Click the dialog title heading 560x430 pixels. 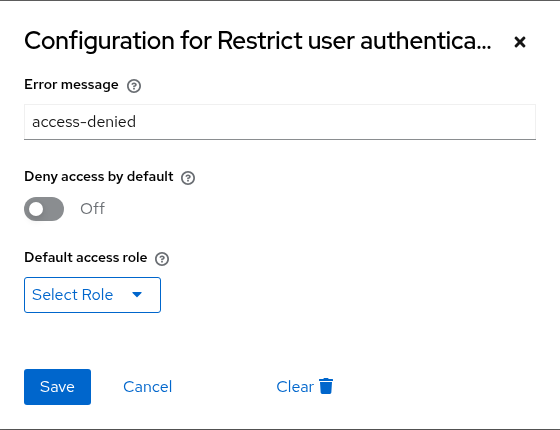[258, 41]
